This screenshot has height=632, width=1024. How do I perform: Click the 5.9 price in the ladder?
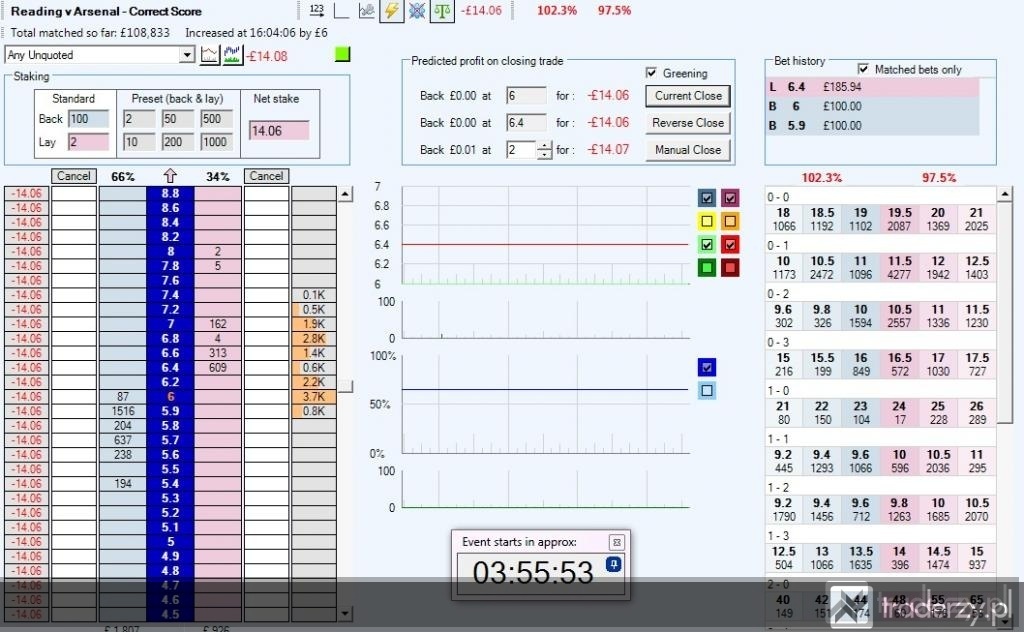[170, 411]
